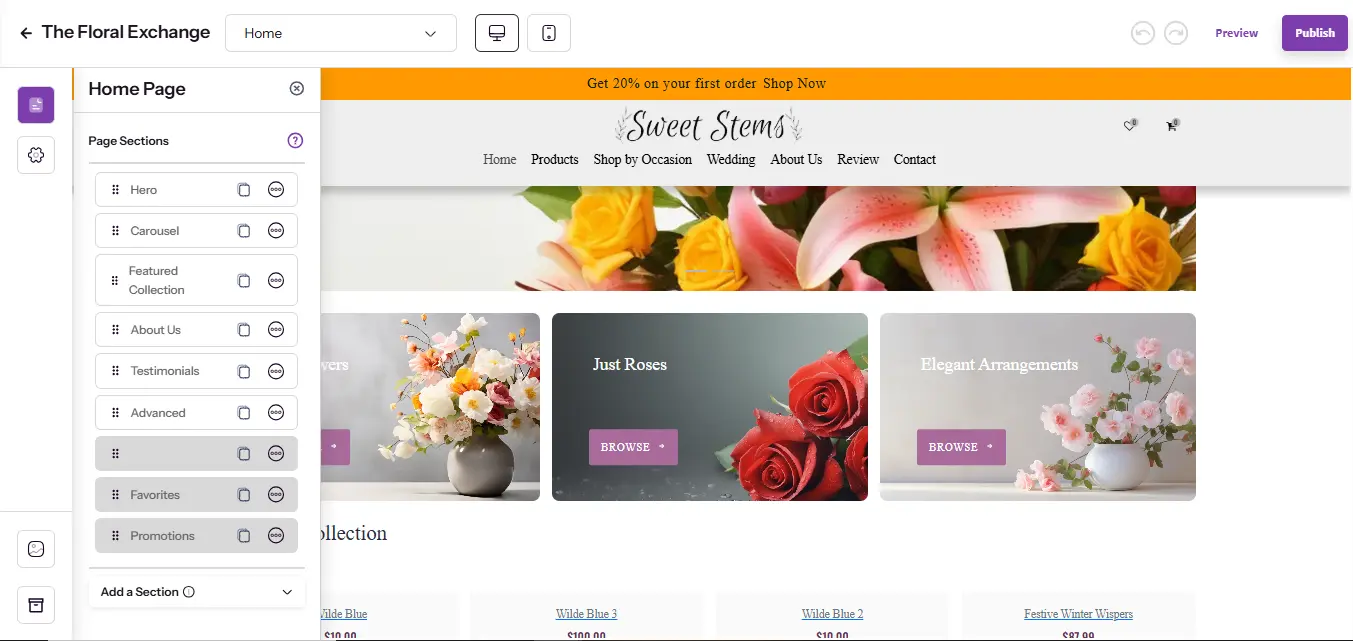Viewport: 1353px width, 641px height.
Task: Publish the site
Action: (x=1315, y=33)
